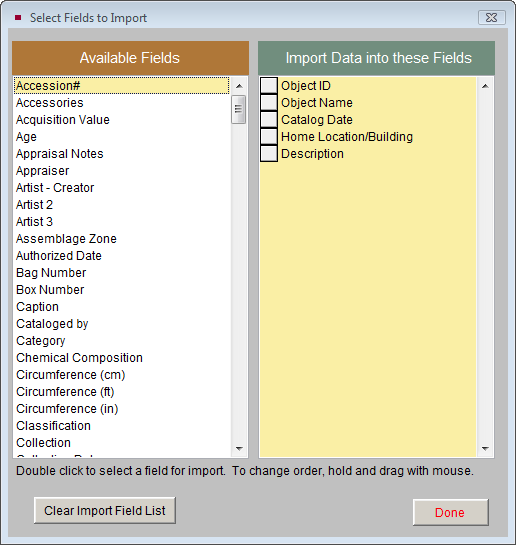516x545 pixels.
Task: Select Home Location/Building text in import list
Action: (347, 137)
